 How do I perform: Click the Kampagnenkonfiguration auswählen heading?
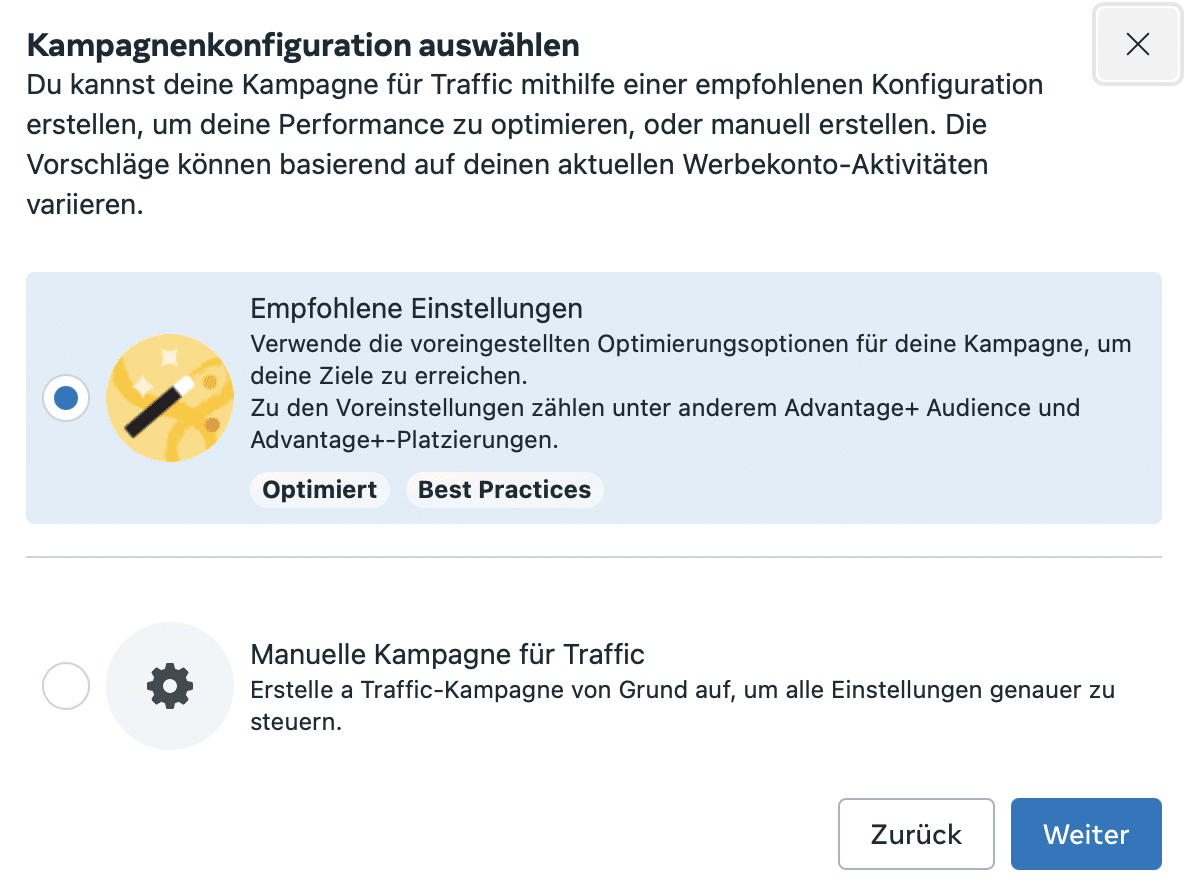click(303, 45)
